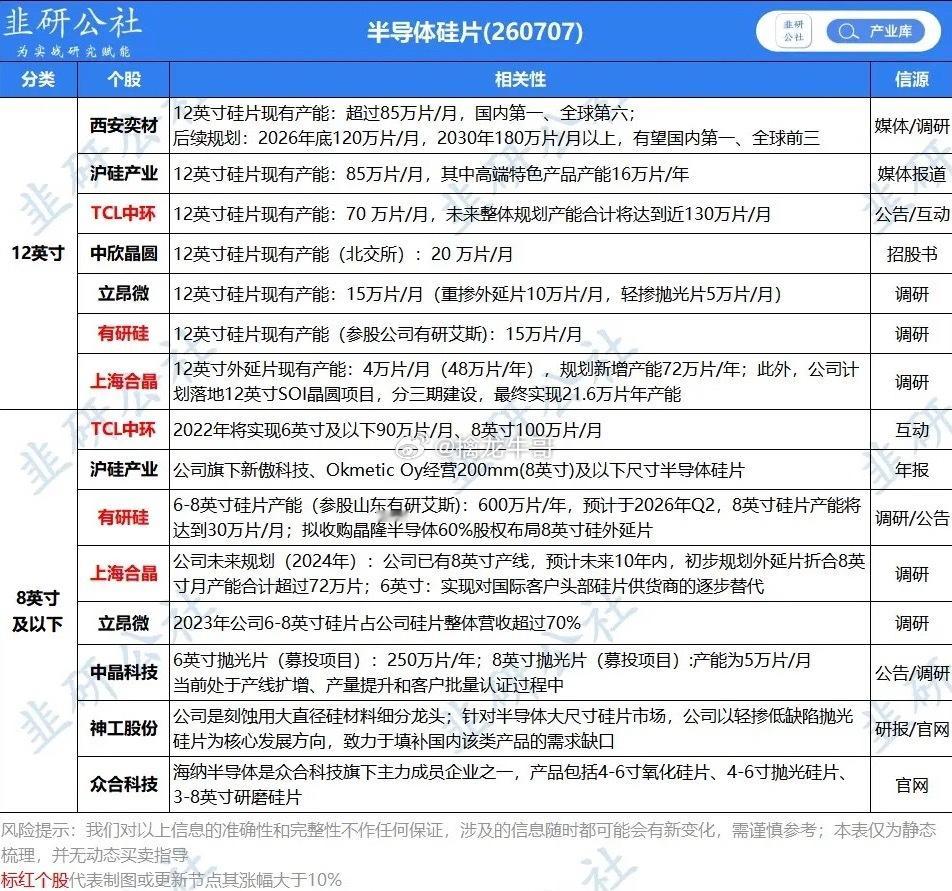Click the 8英寸及以下 category cell
This screenshot has width=952, height=891.
pyautogui.click(x=38, y=611)
